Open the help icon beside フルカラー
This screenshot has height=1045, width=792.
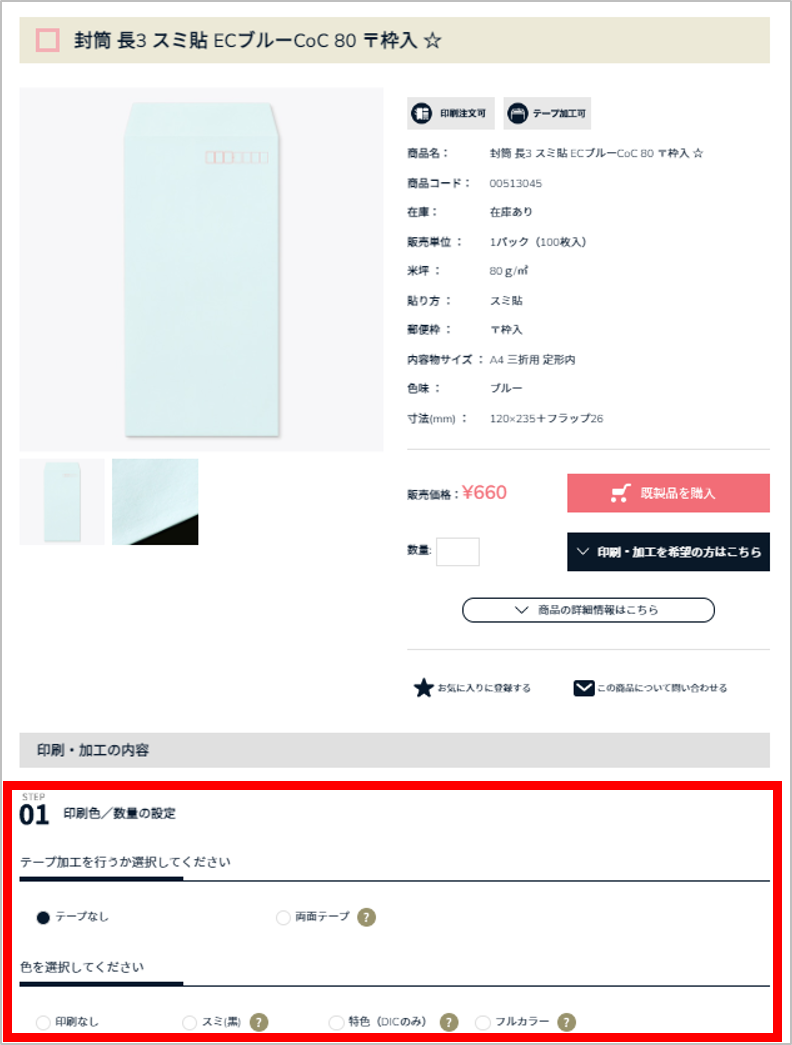567,1022
